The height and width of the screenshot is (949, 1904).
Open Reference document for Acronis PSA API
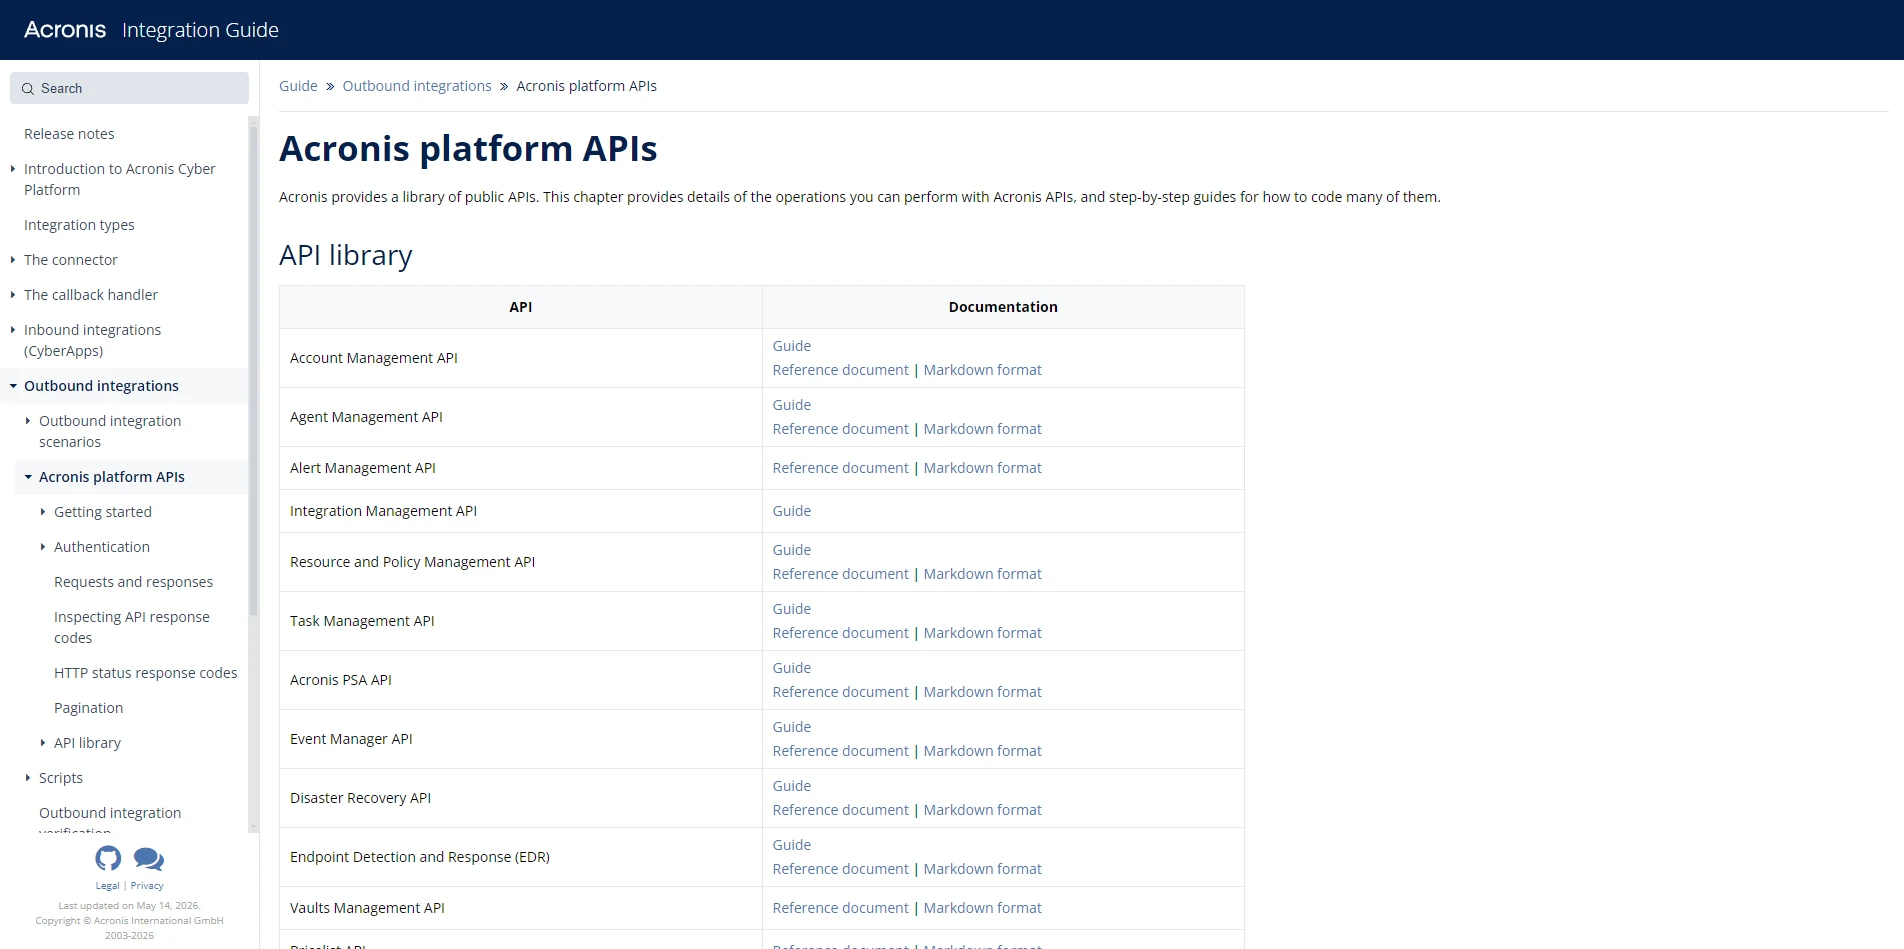[x=840, y=692]
